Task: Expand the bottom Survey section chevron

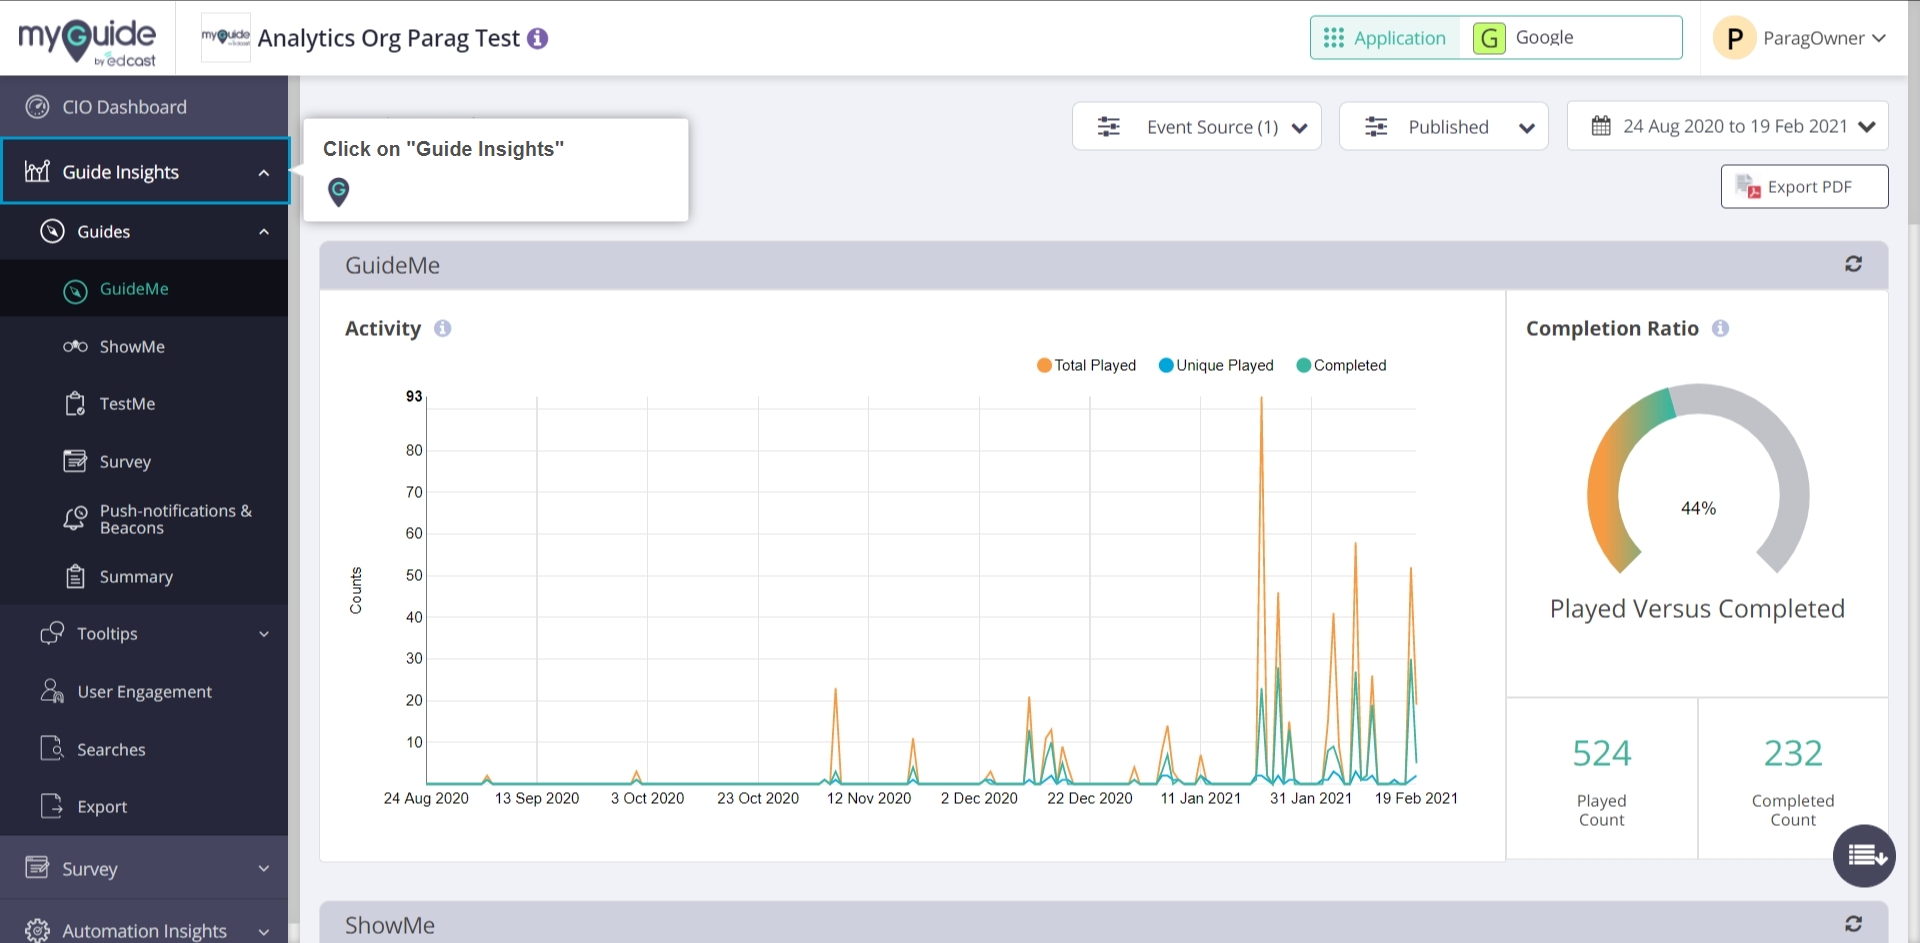Action: tap(264, 869)
